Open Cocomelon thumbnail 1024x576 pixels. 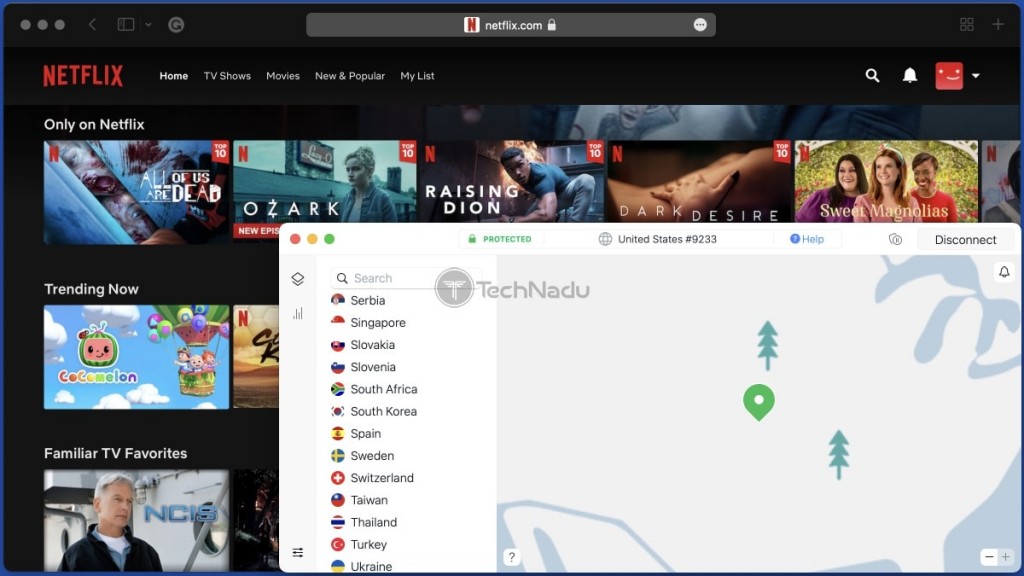136,357
